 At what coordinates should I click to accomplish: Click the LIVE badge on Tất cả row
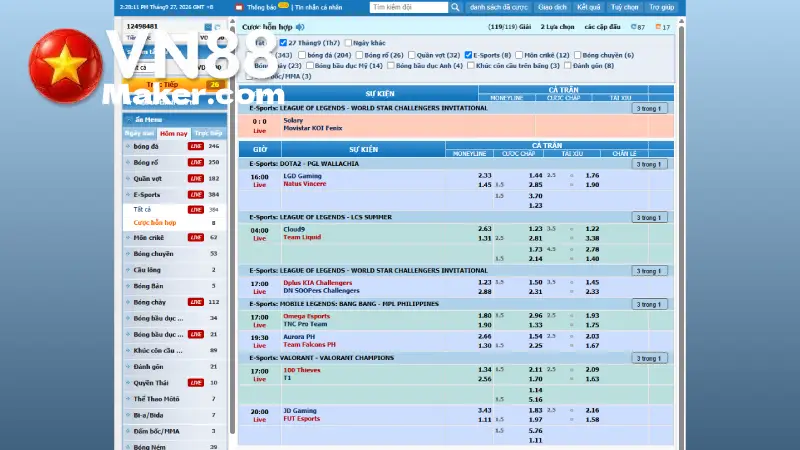(x=196, y=210)
